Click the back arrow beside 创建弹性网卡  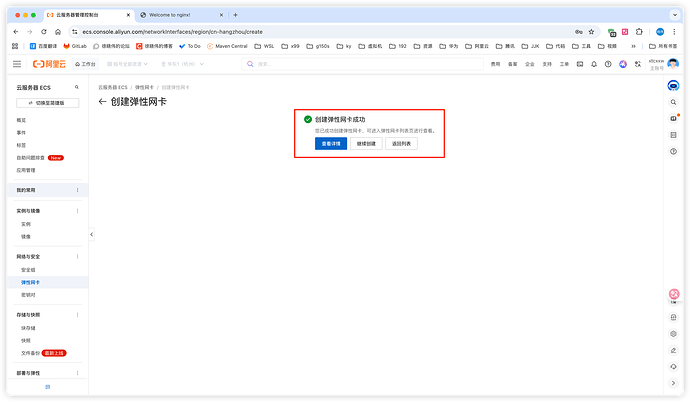102,102
